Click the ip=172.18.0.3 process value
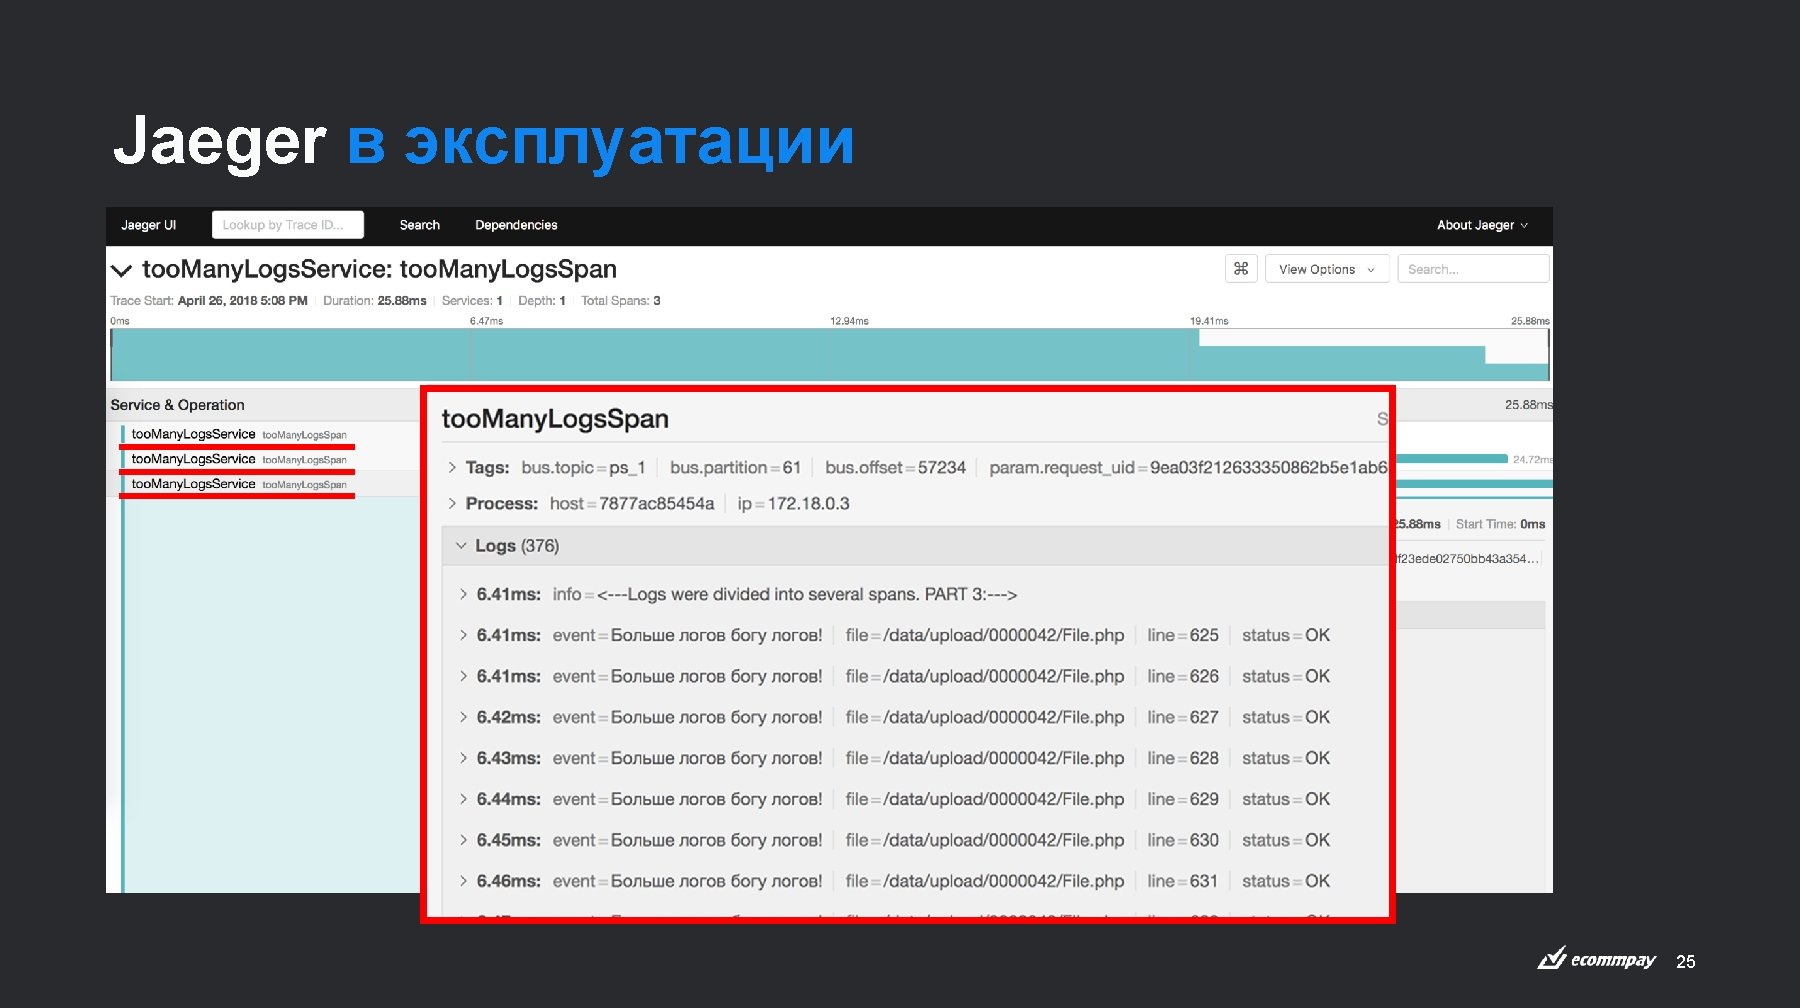 794,503
